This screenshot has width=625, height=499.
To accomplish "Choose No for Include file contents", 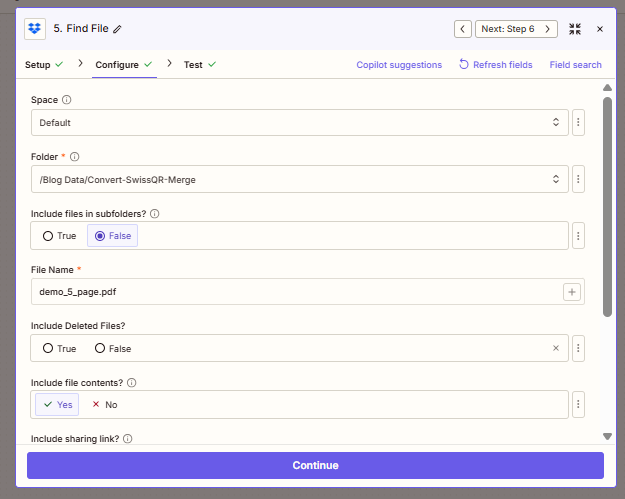I will click(x=105, y=404).
